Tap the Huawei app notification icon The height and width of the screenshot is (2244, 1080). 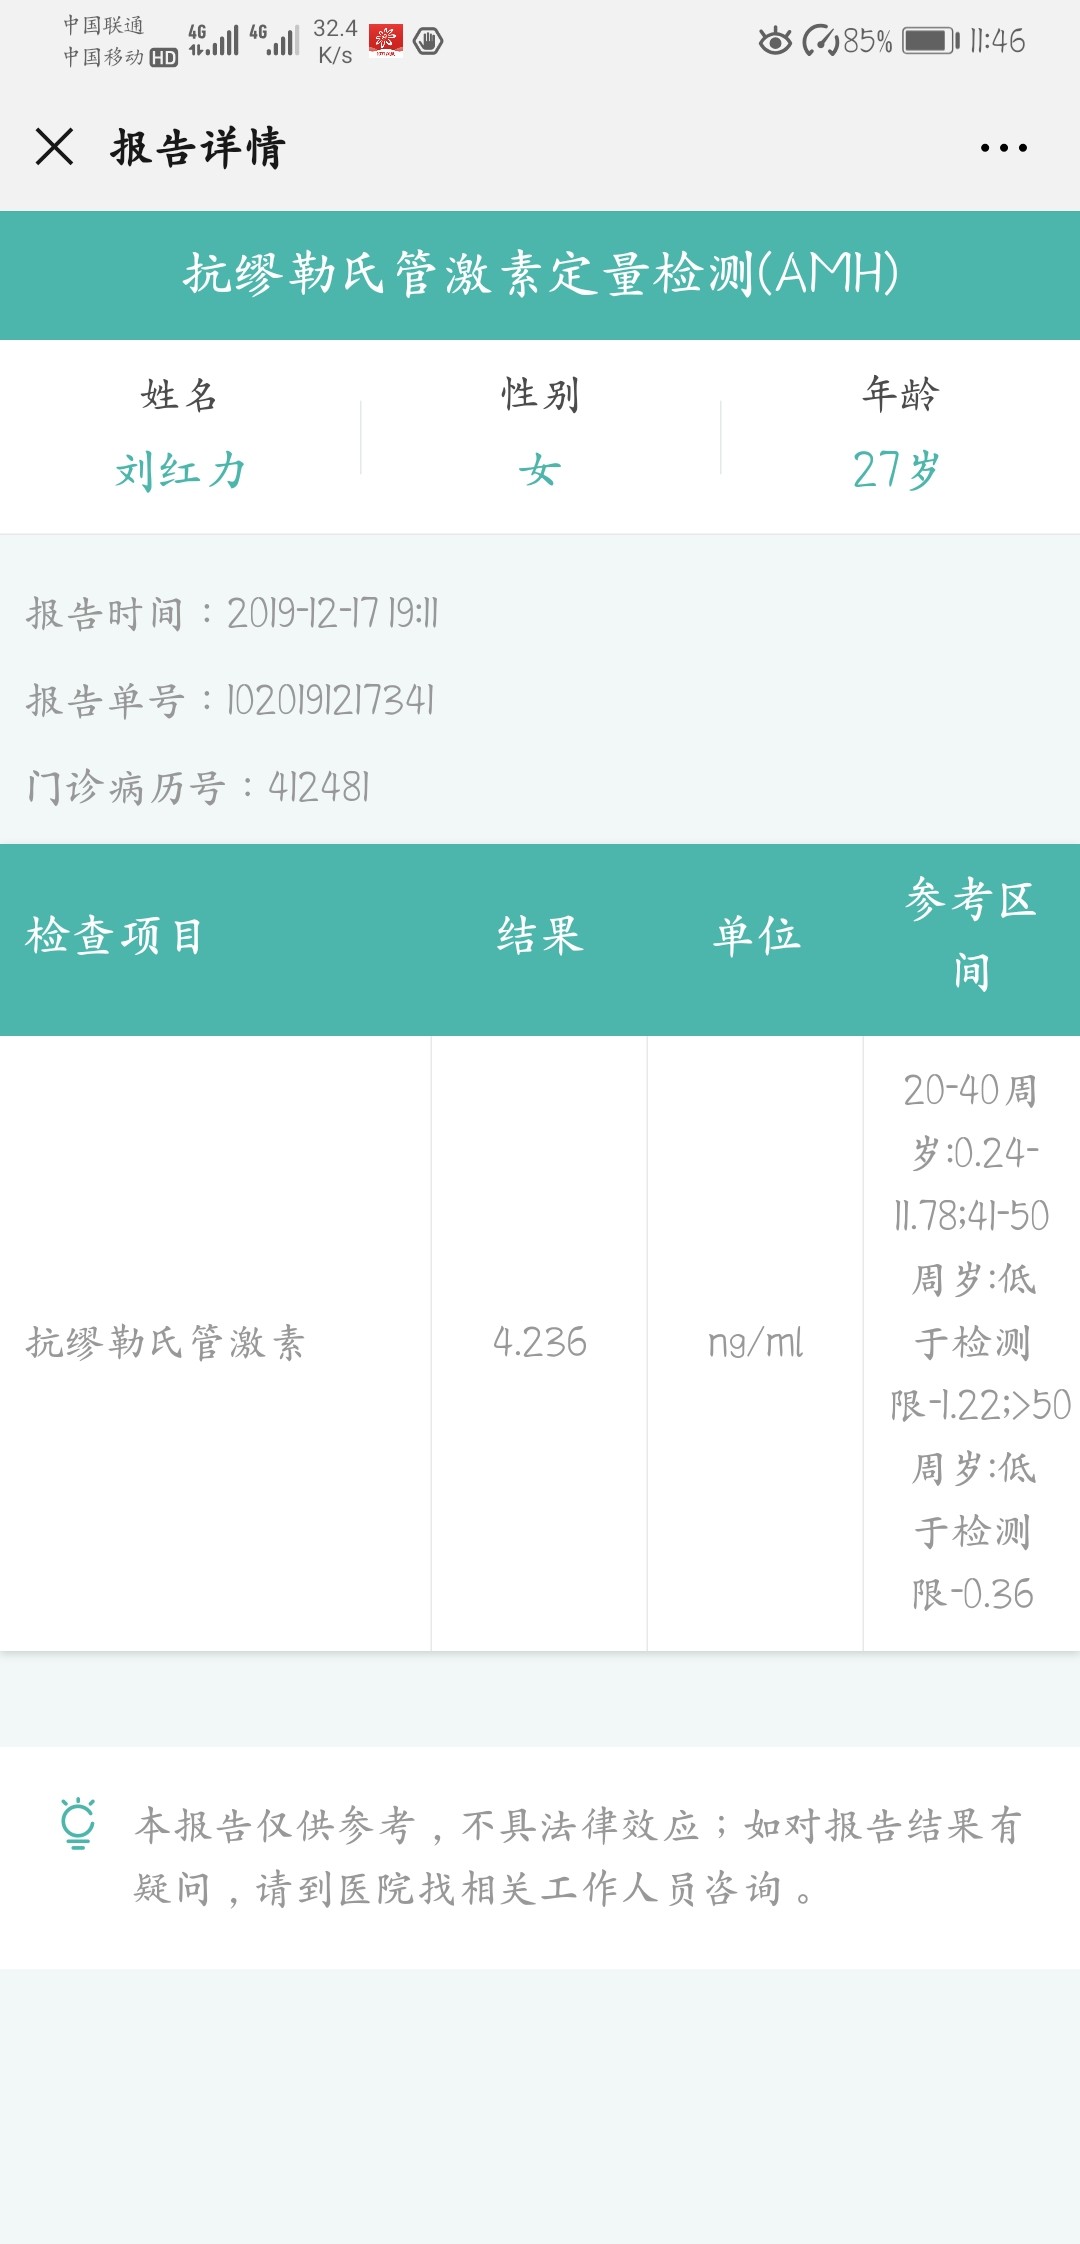[386, 41]
